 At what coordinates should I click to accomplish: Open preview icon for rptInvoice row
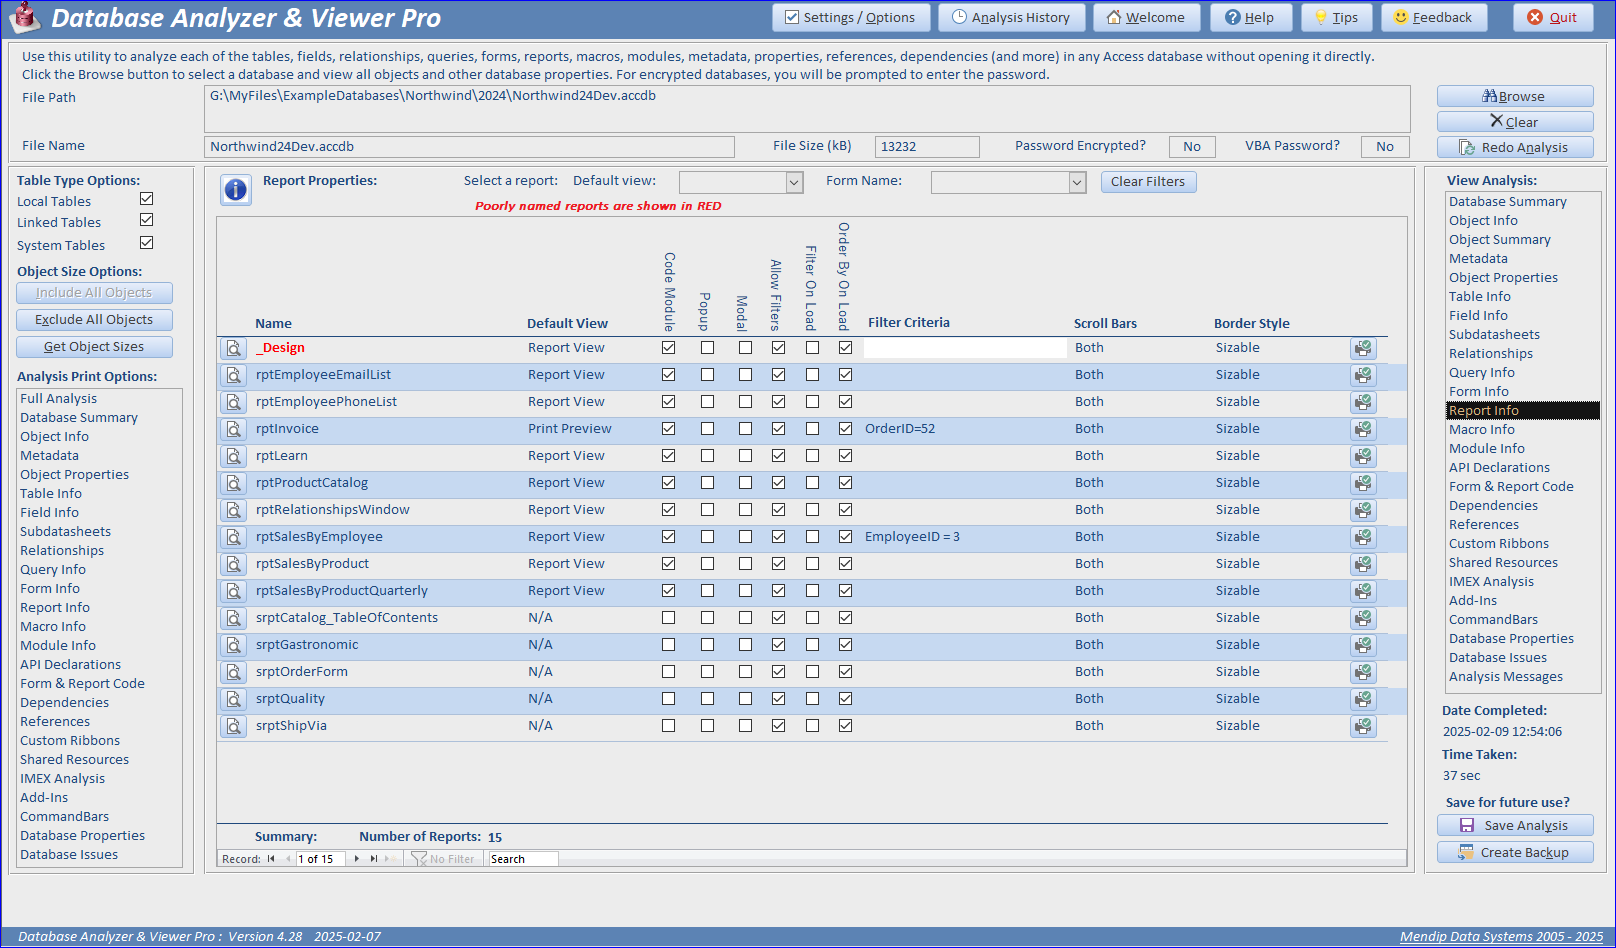coord(233,429)
